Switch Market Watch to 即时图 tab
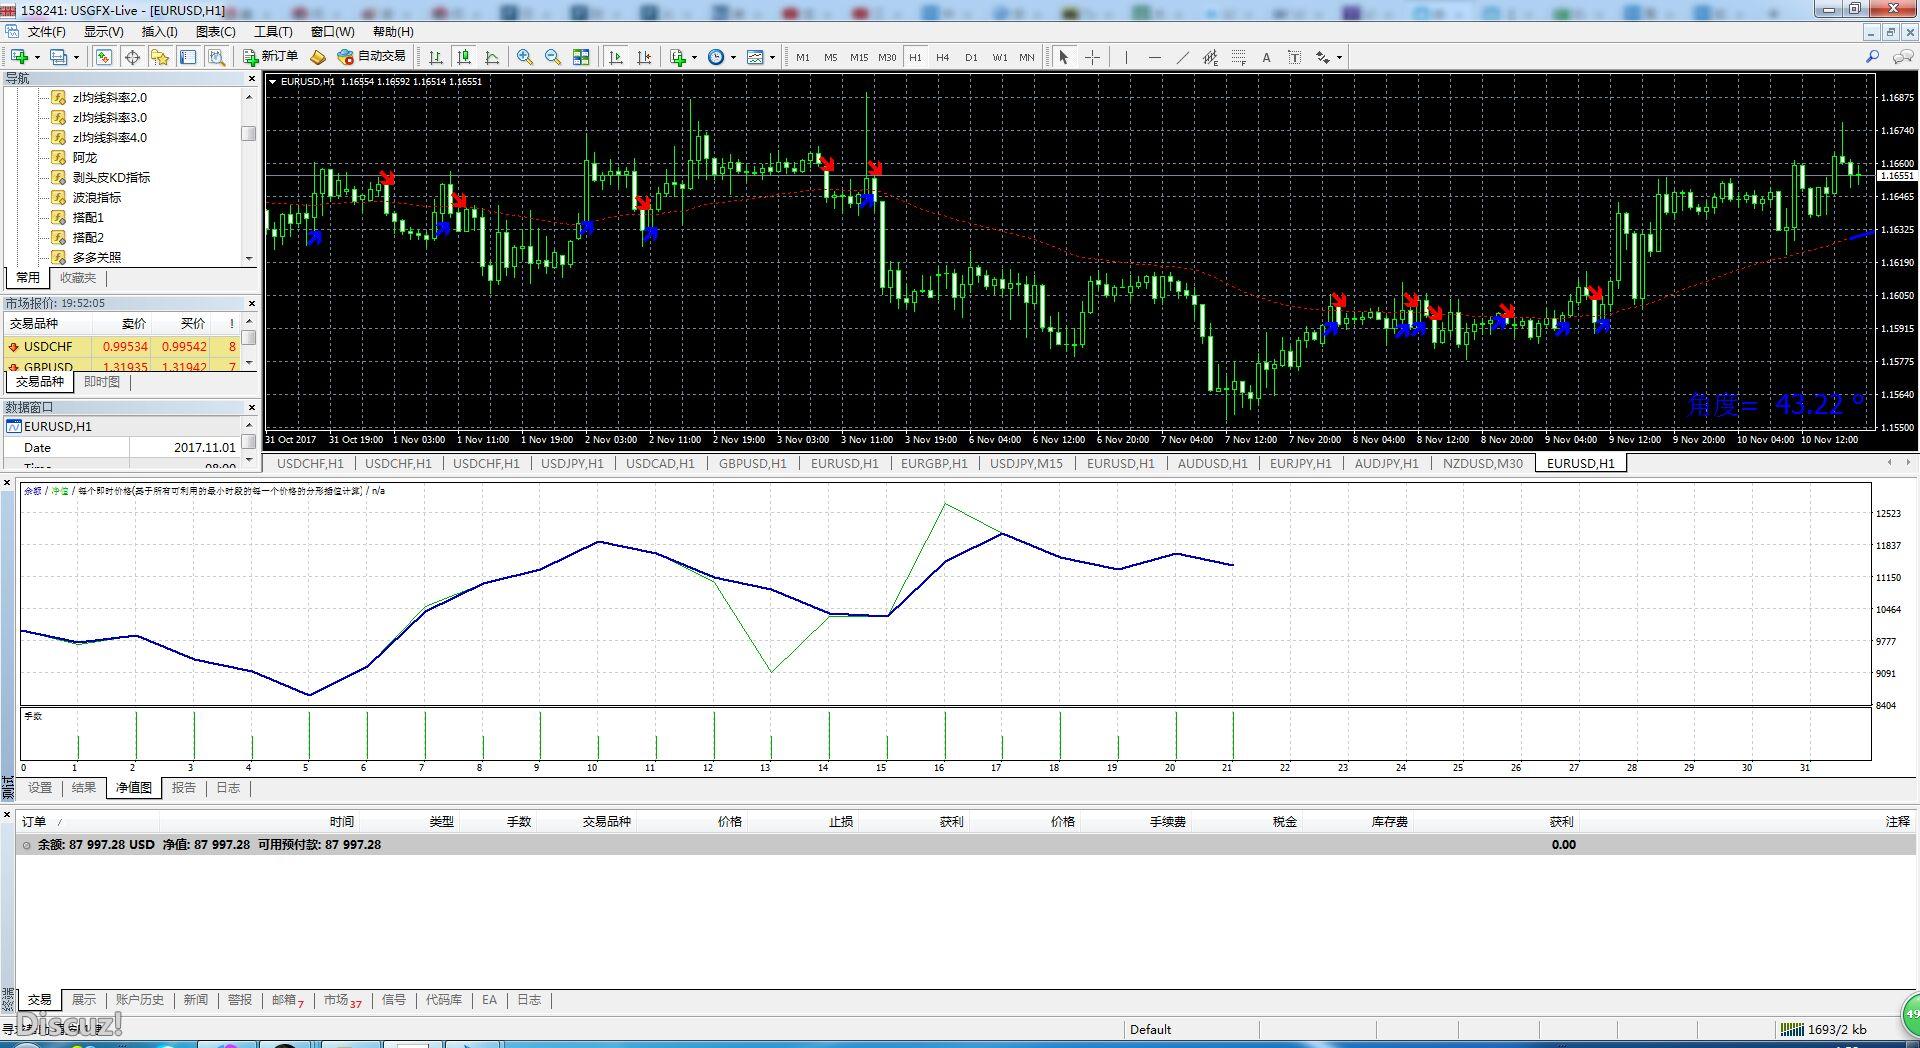 tap(101, 382)
